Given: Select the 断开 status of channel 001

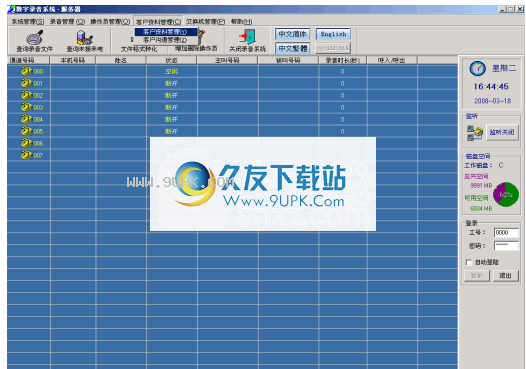Looking at the screenshot, I should click(171, 84).
